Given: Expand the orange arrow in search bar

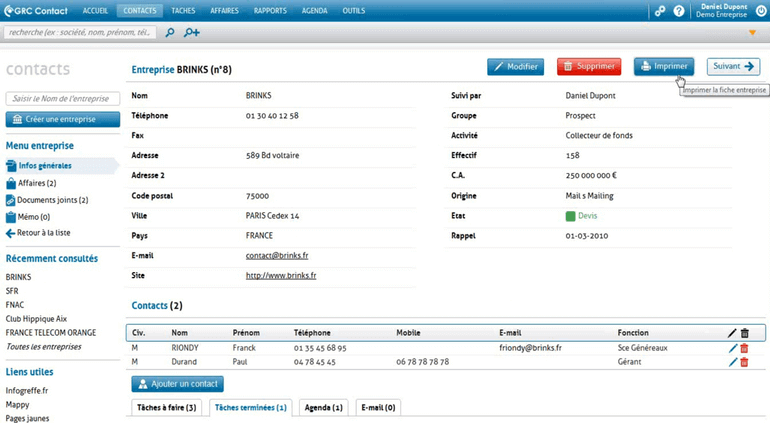Looking at the screenshot, I should click(x=752, y=33).
